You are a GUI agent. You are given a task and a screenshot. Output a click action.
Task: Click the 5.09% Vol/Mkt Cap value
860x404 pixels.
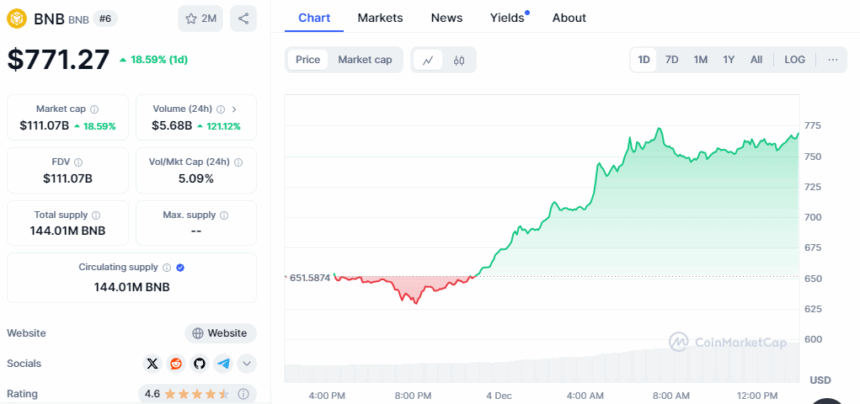click(x=196, y=178)
